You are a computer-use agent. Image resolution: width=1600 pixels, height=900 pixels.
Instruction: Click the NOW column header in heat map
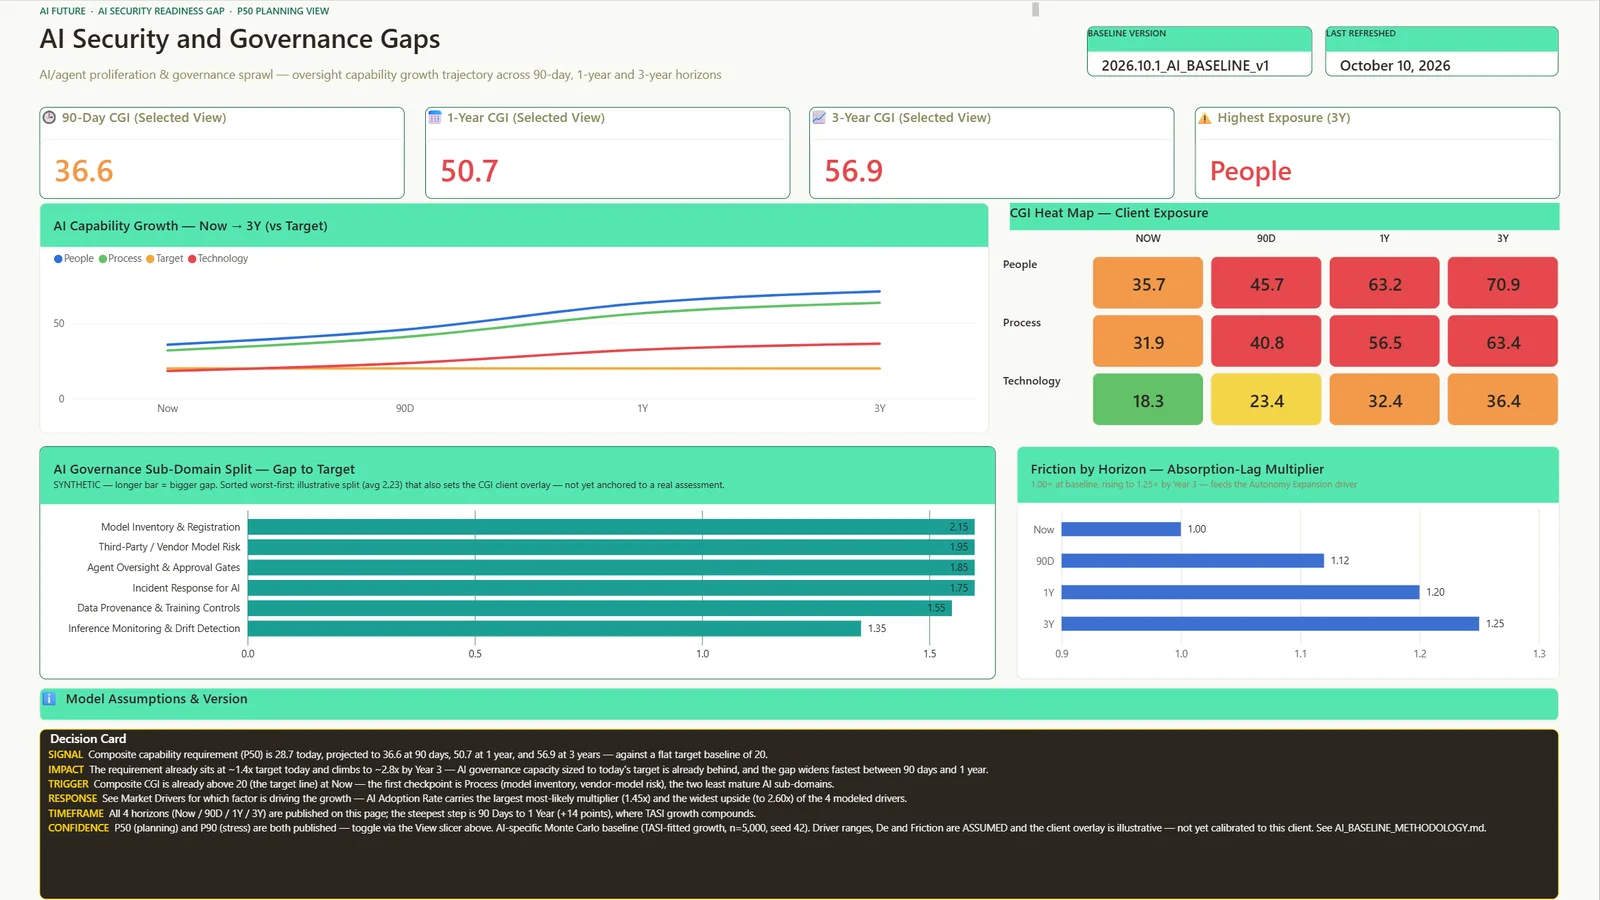[x=1148, y=239]
